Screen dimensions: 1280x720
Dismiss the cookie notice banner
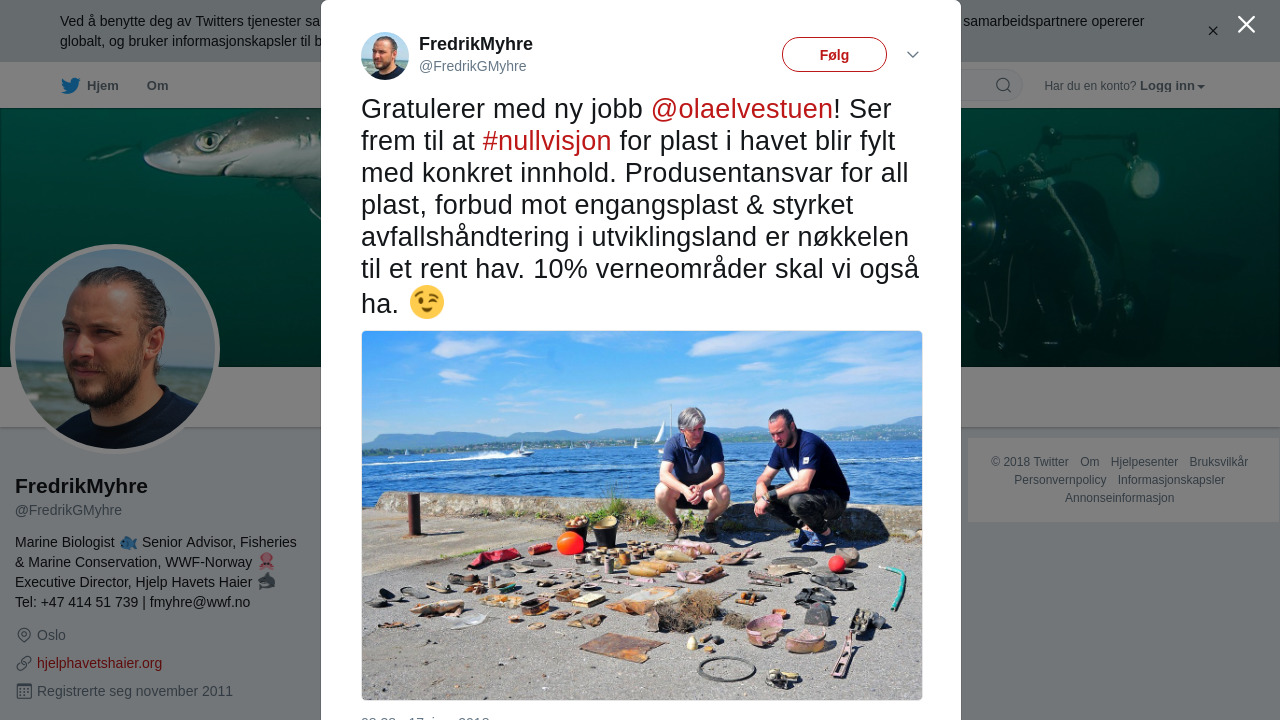[1213, 31]
